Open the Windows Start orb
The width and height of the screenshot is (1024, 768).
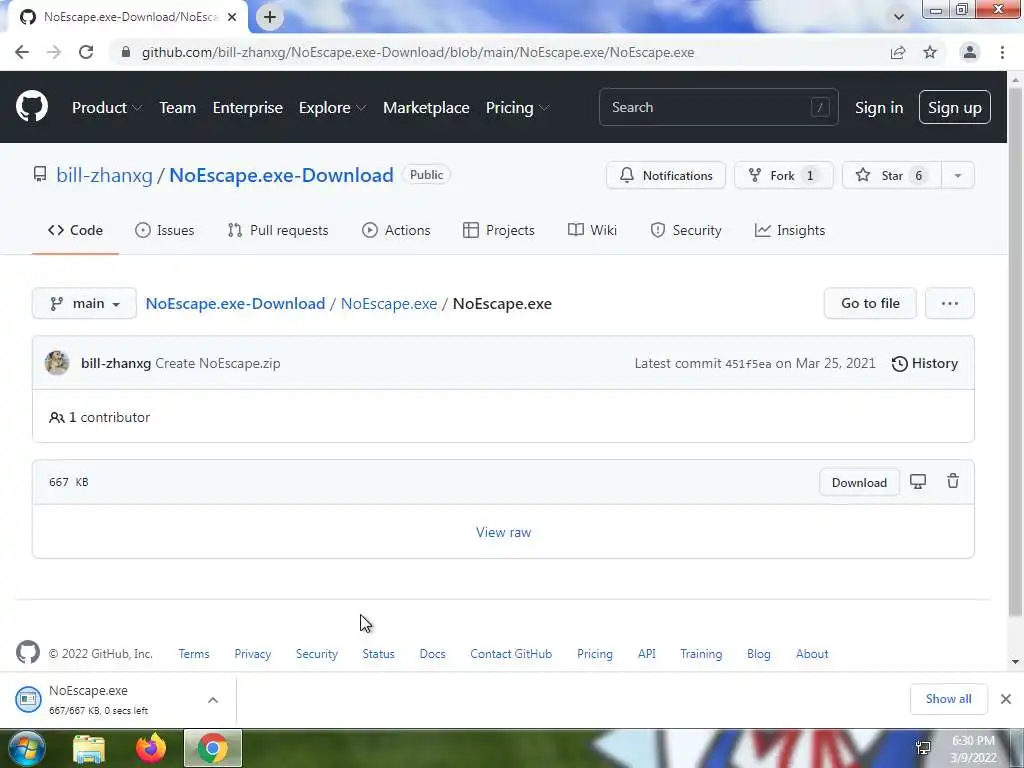[x=27, y=748]
